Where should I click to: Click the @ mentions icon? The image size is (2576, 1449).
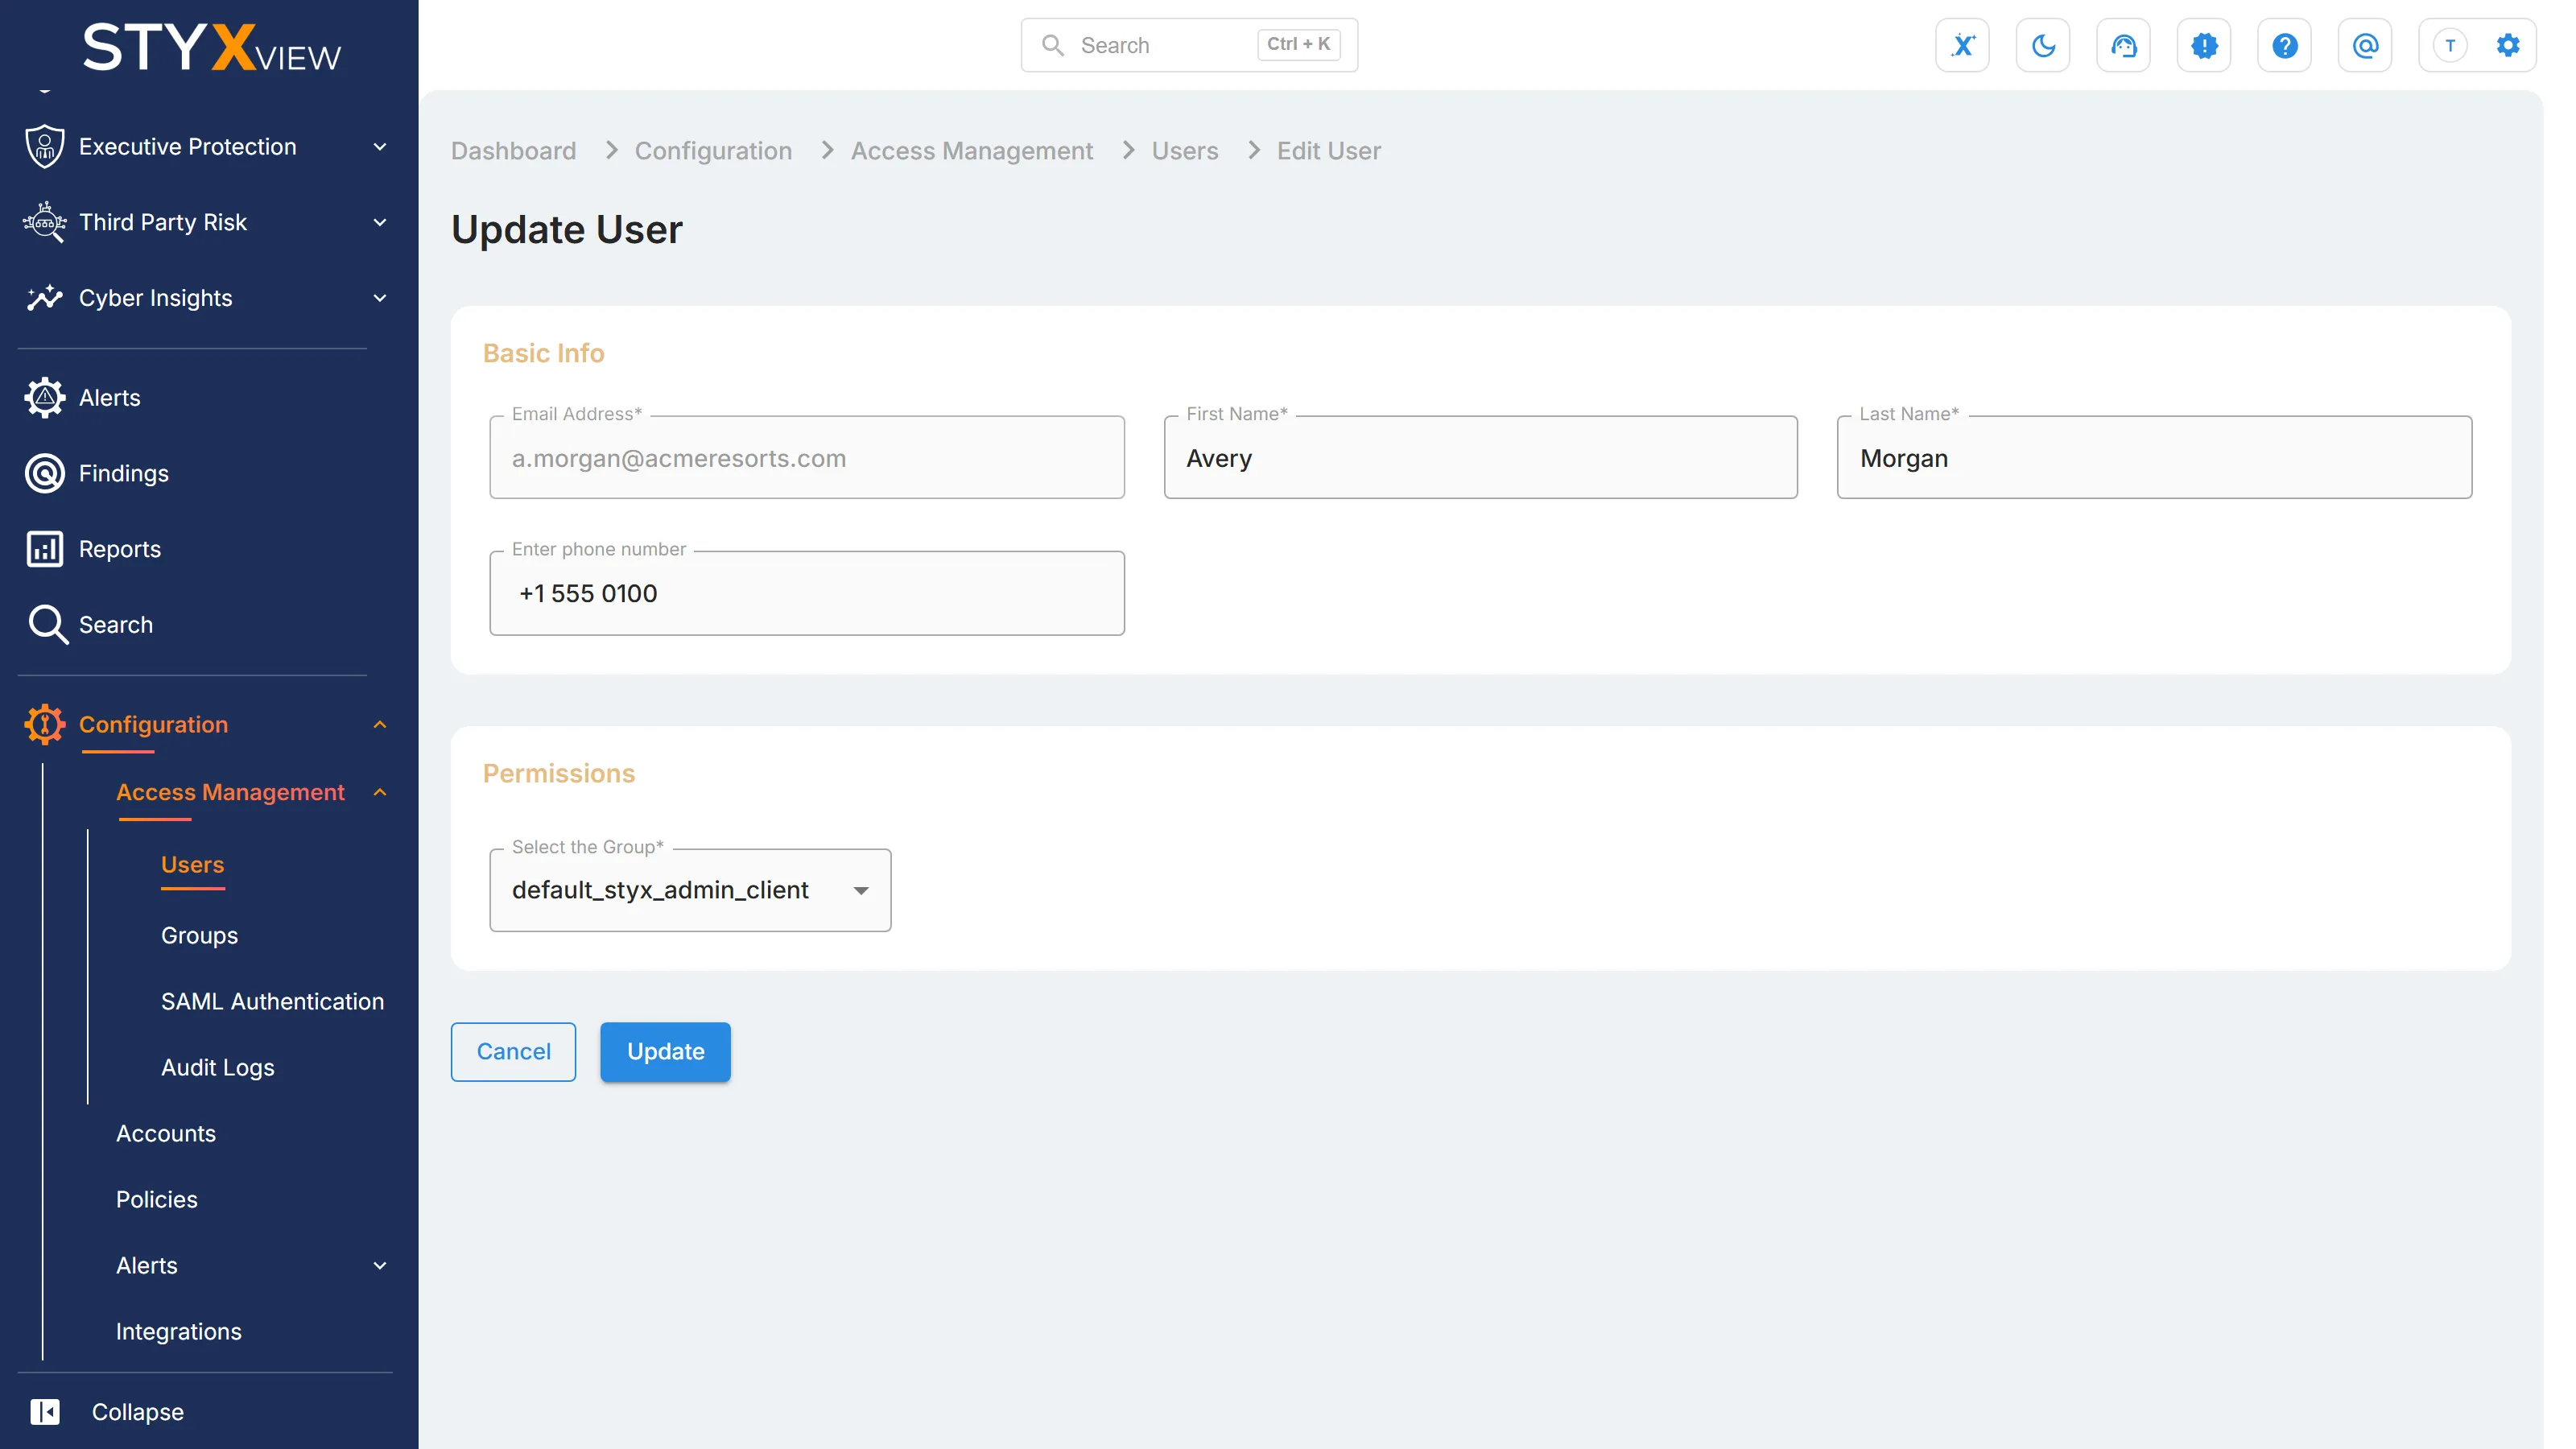2365,45
